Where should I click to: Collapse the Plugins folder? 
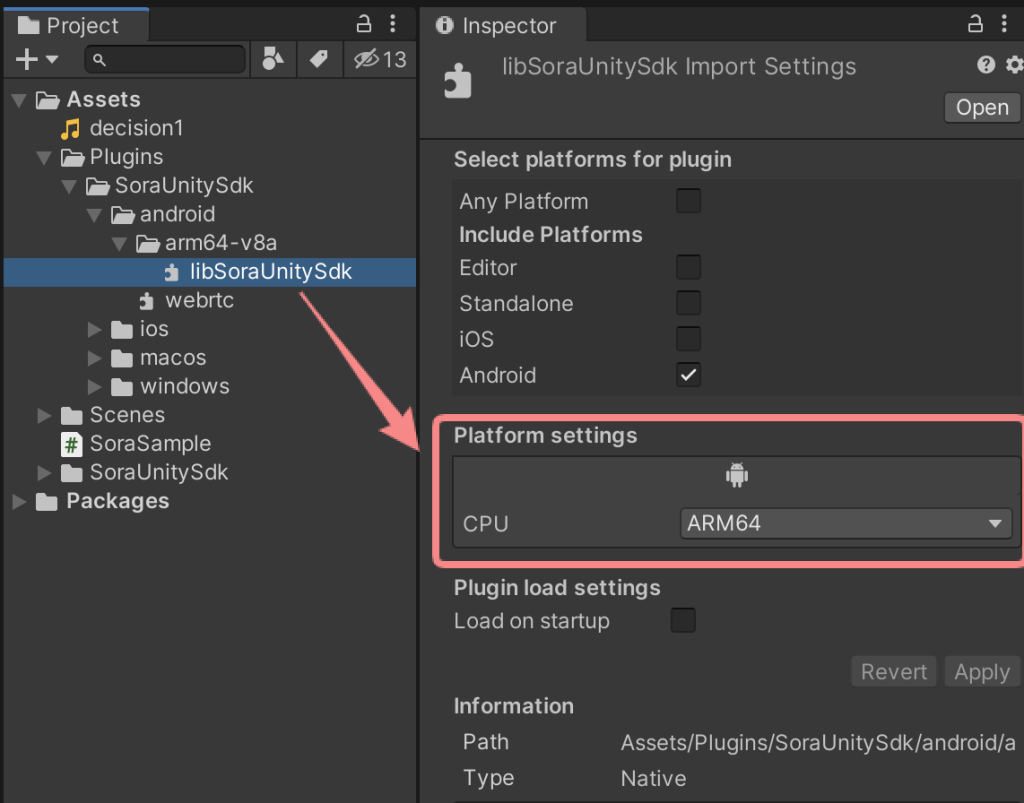point(44,157)
